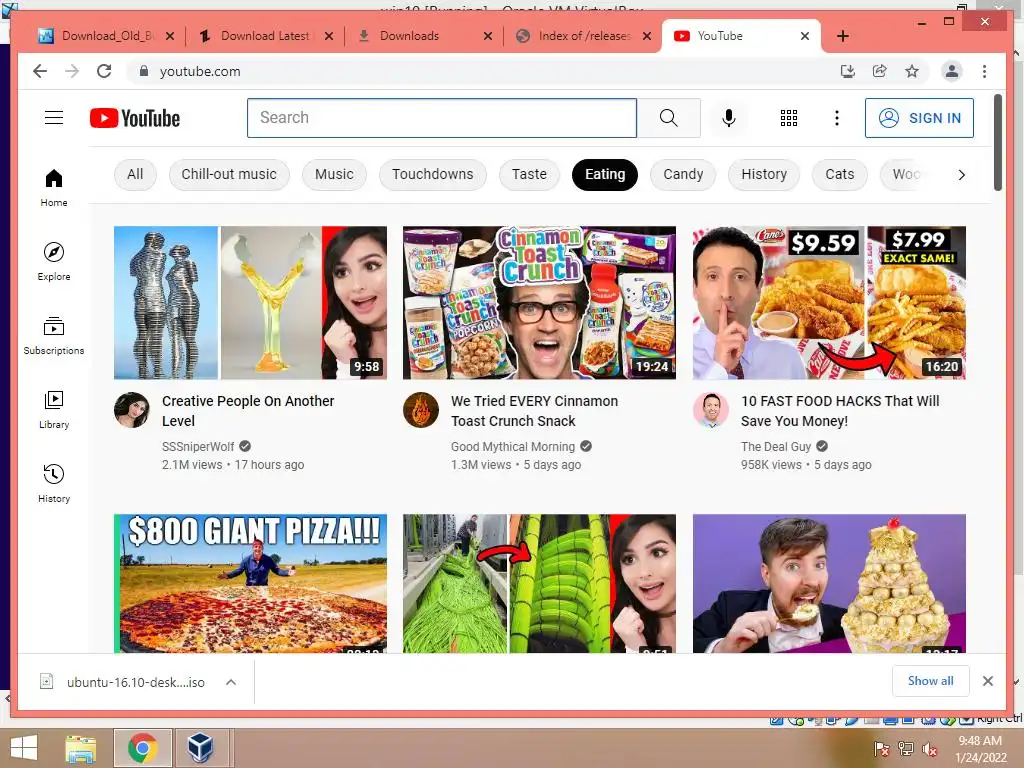Expand the ubuntu iso download options chevron
This screenshot has width=1024, height=768.
(x=231, y=682)
